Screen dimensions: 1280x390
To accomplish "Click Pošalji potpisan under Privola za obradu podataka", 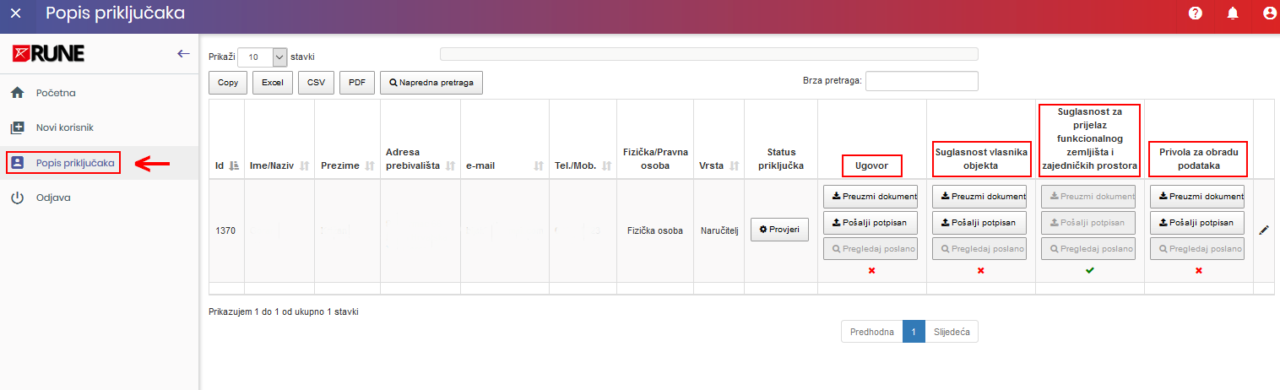I will tap(1197, 222).
